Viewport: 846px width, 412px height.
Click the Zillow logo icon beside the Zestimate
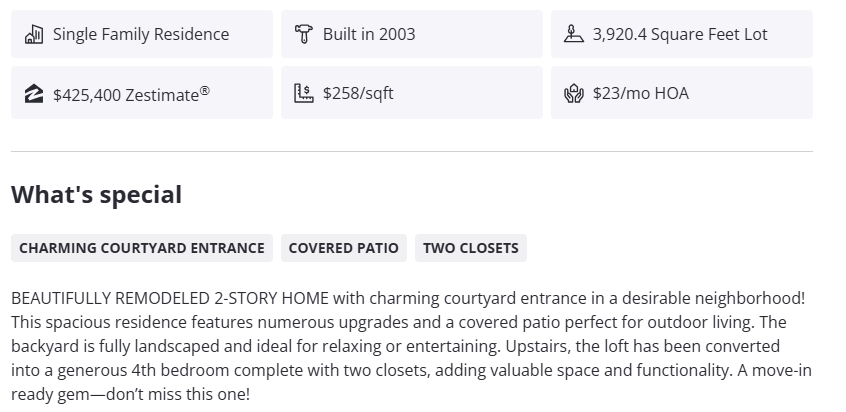(x=34, y=94)
